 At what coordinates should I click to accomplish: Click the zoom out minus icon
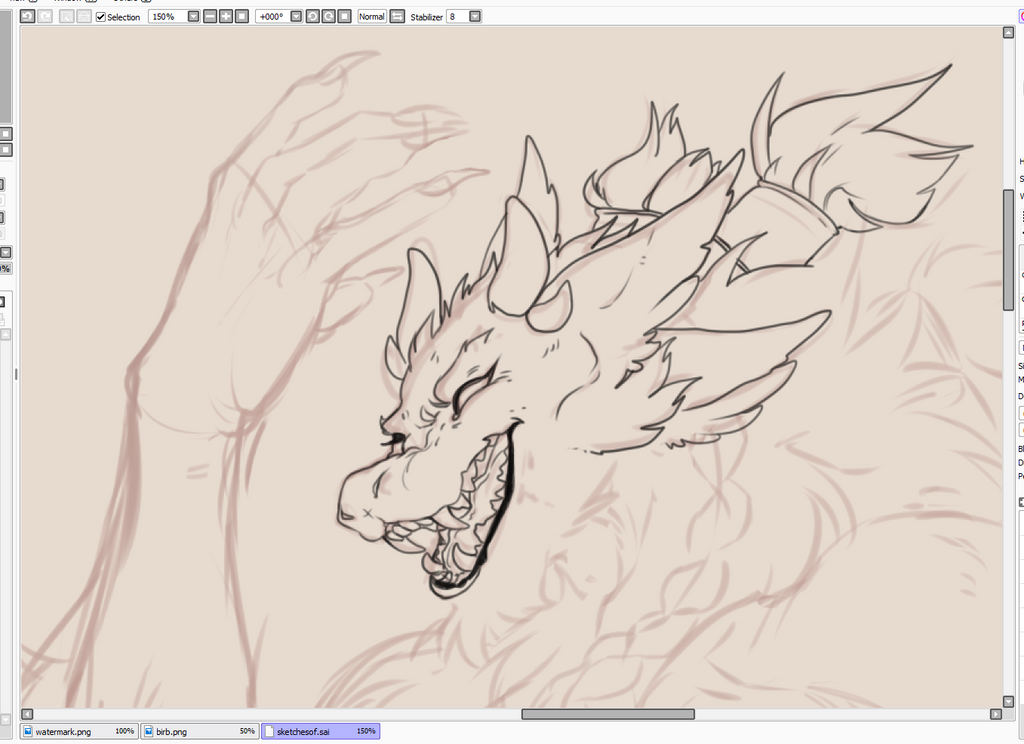click(x=210, y=16)
